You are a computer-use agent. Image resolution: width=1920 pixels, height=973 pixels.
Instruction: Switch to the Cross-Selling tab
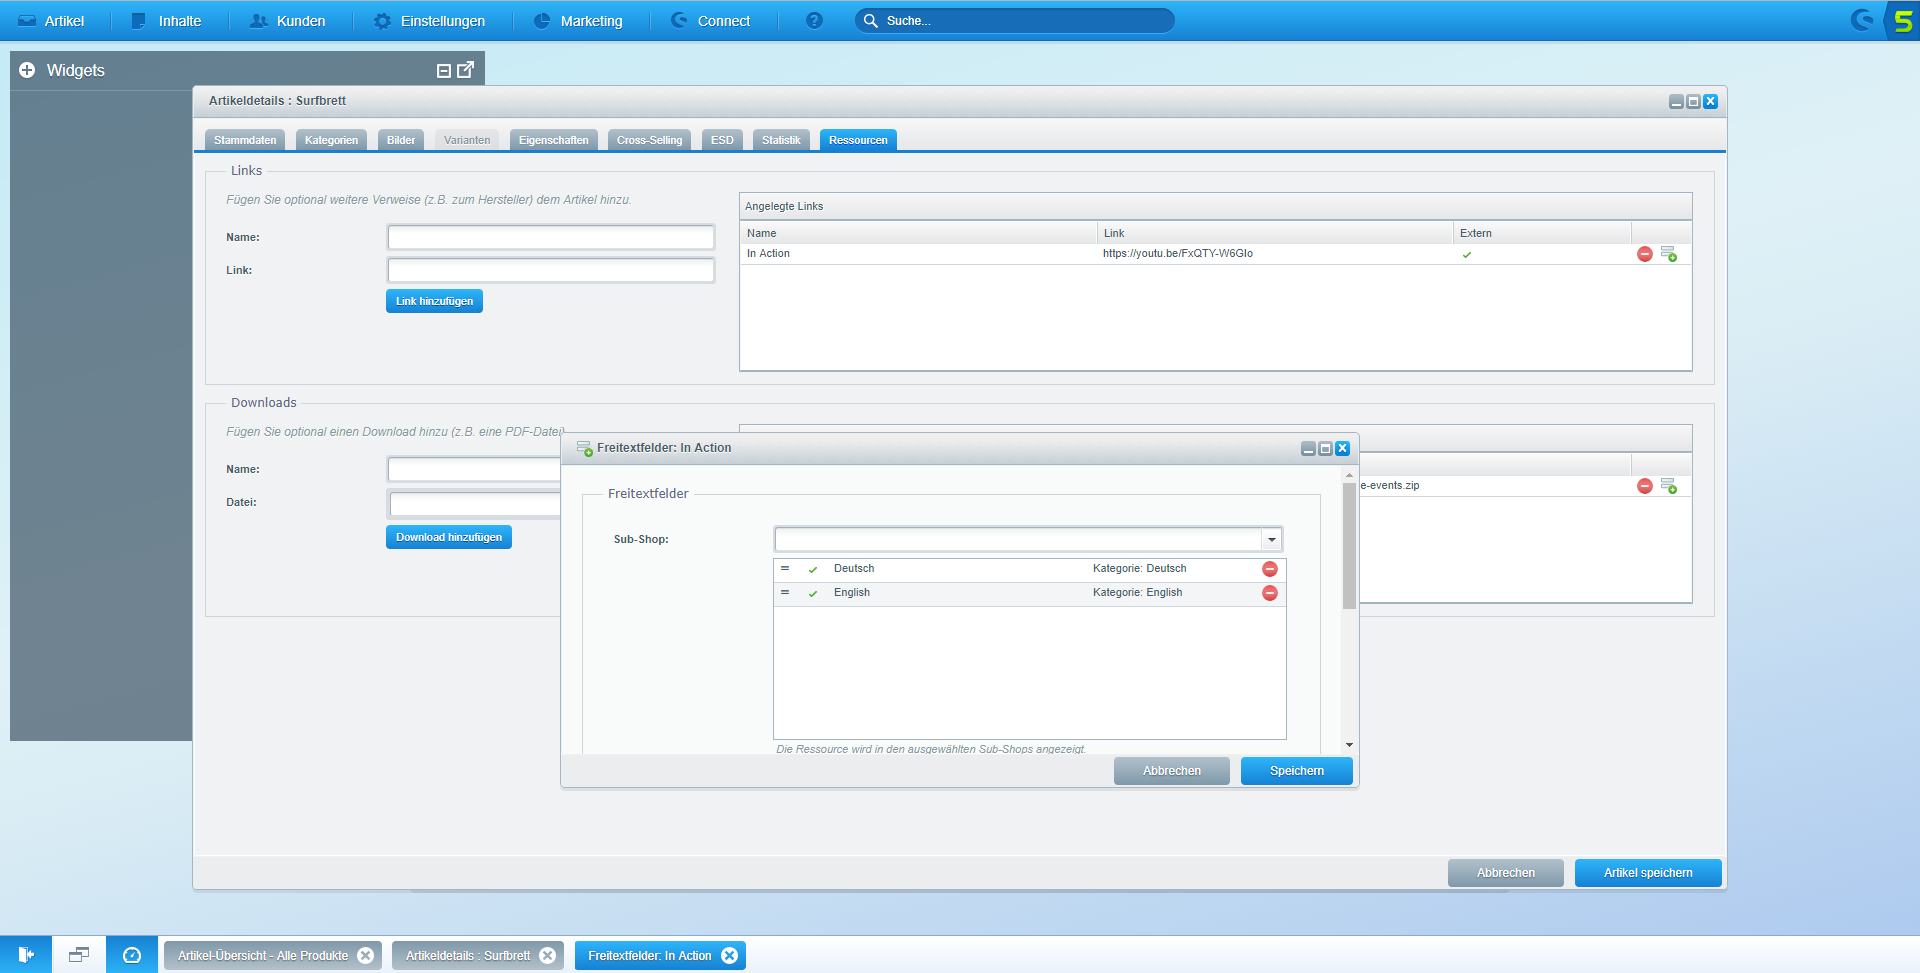click(649, 140)
